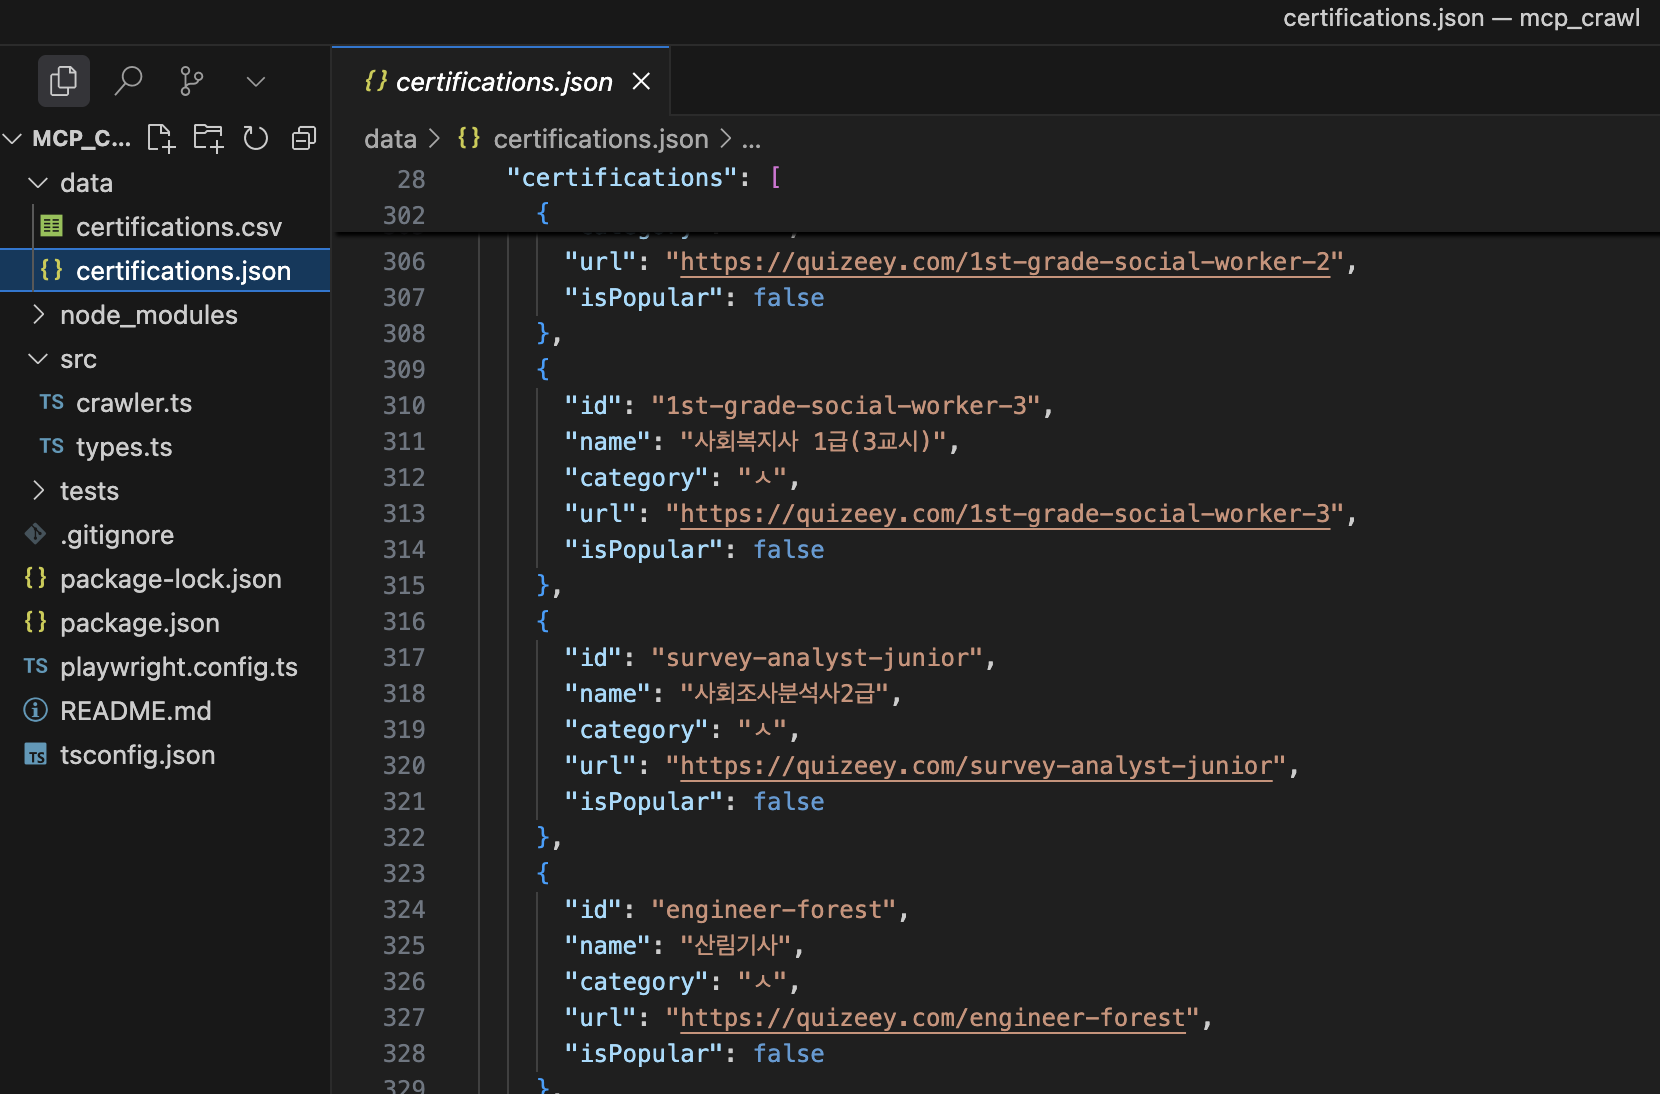1660x1094 pixels.
Task: Click the false value on line 328
Action: point(789,1054)
